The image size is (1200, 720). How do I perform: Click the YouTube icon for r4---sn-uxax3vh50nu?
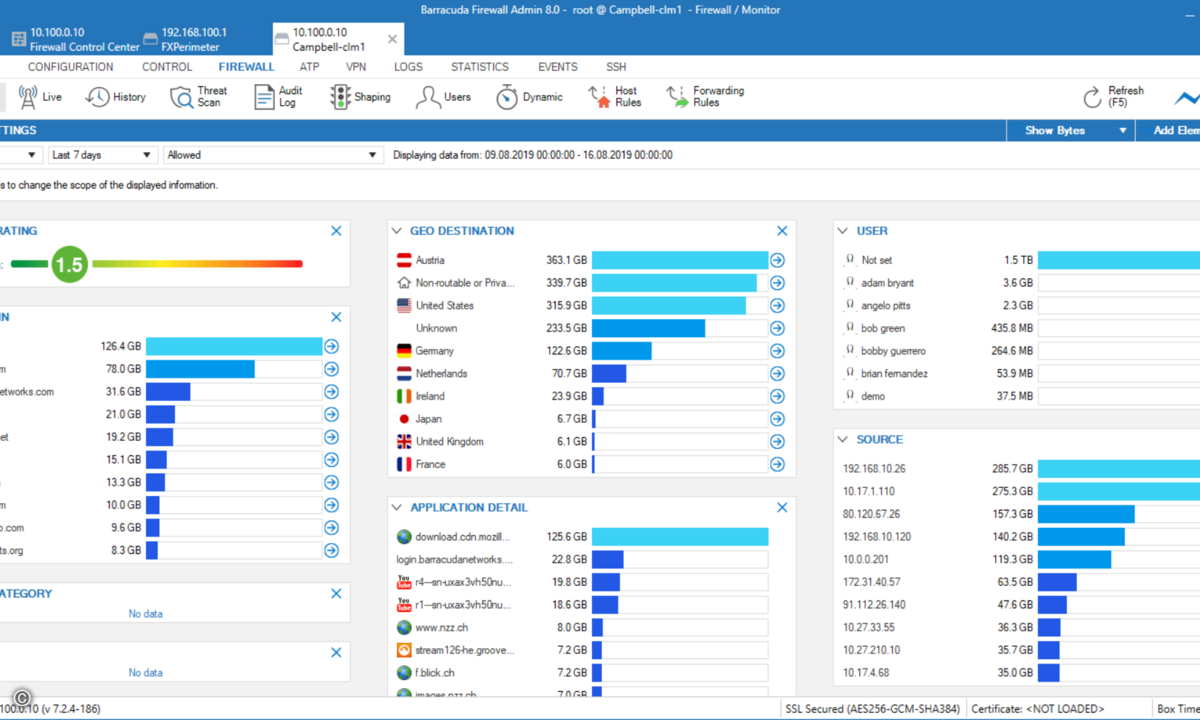(x=404, y=582)
